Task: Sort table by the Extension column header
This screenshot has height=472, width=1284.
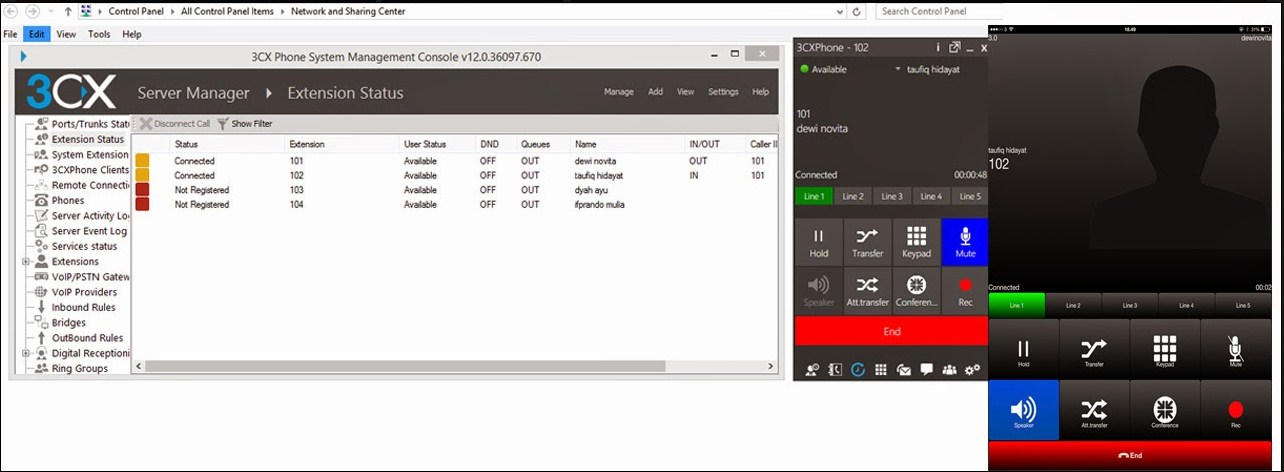Action: tap(307, 145)
